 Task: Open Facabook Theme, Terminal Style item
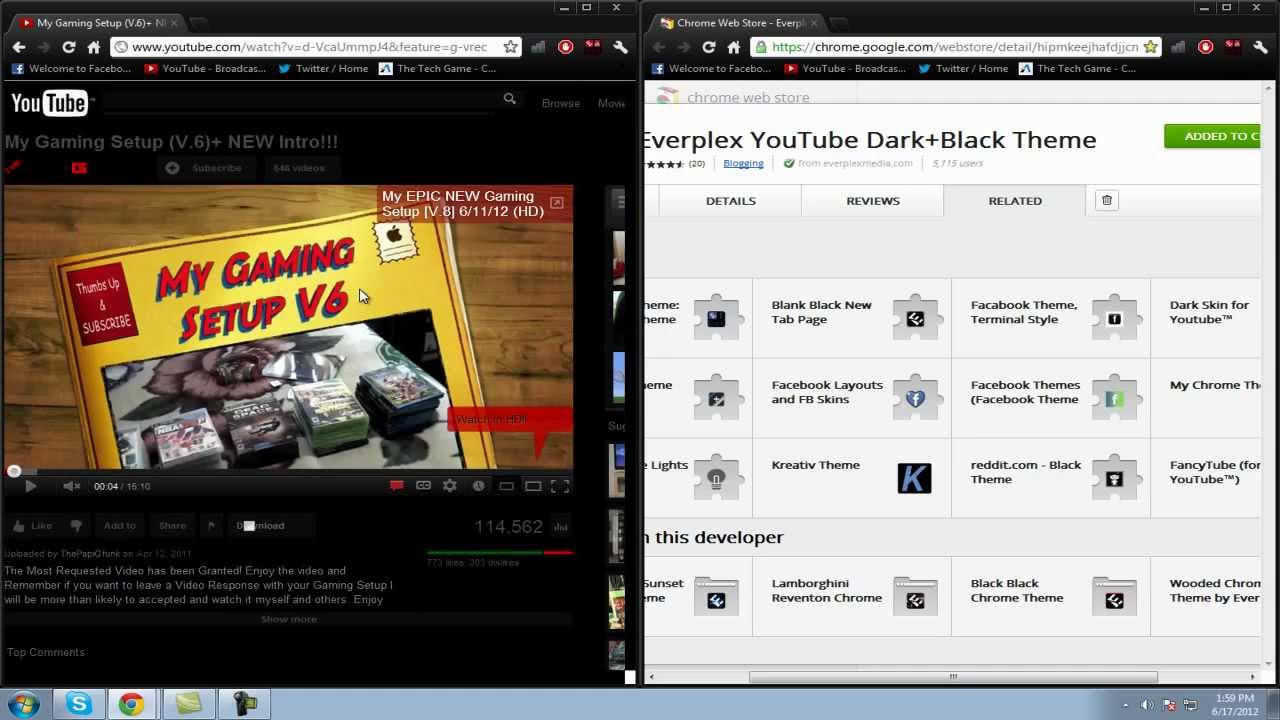(x=1050, y=317)
